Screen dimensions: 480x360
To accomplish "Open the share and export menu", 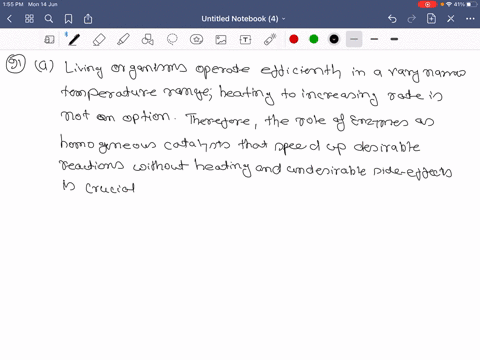I will pos(88,19).
